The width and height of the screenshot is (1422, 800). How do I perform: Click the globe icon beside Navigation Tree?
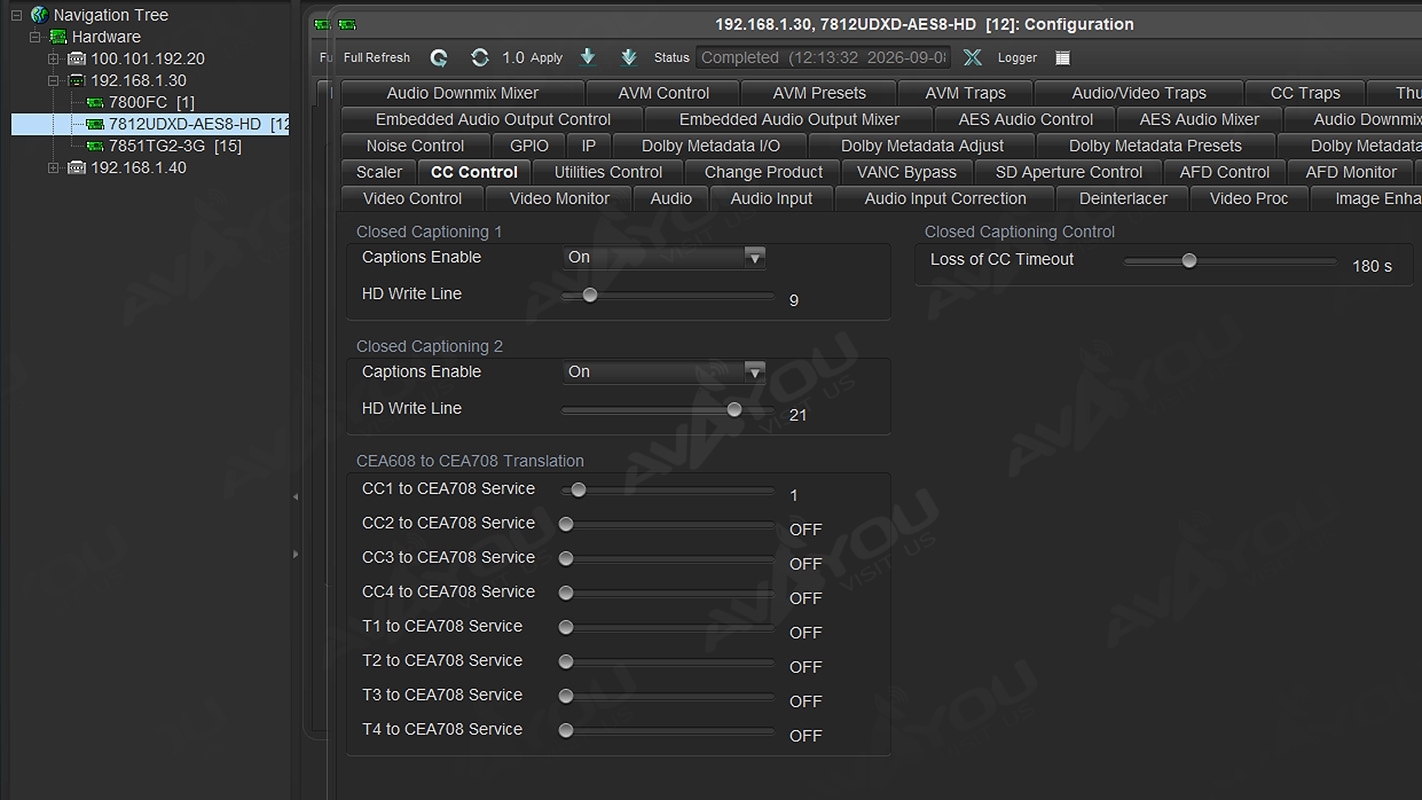(40, 15)
